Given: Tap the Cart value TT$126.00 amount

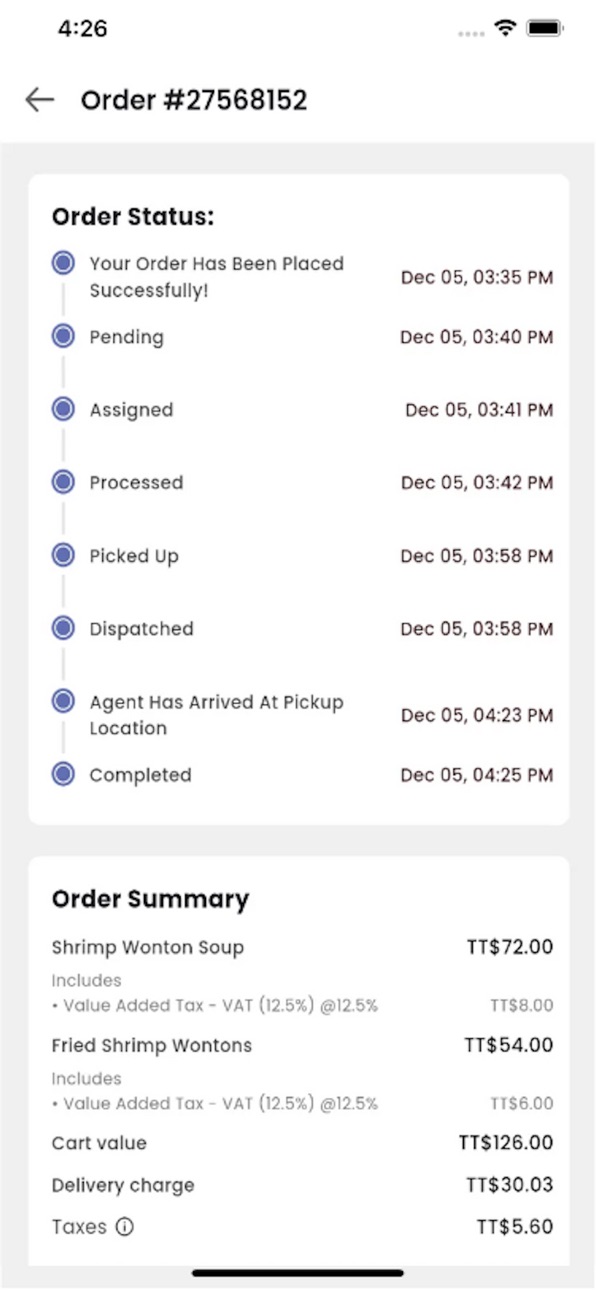Looking at the screenshot, I should click(506, 1143).
